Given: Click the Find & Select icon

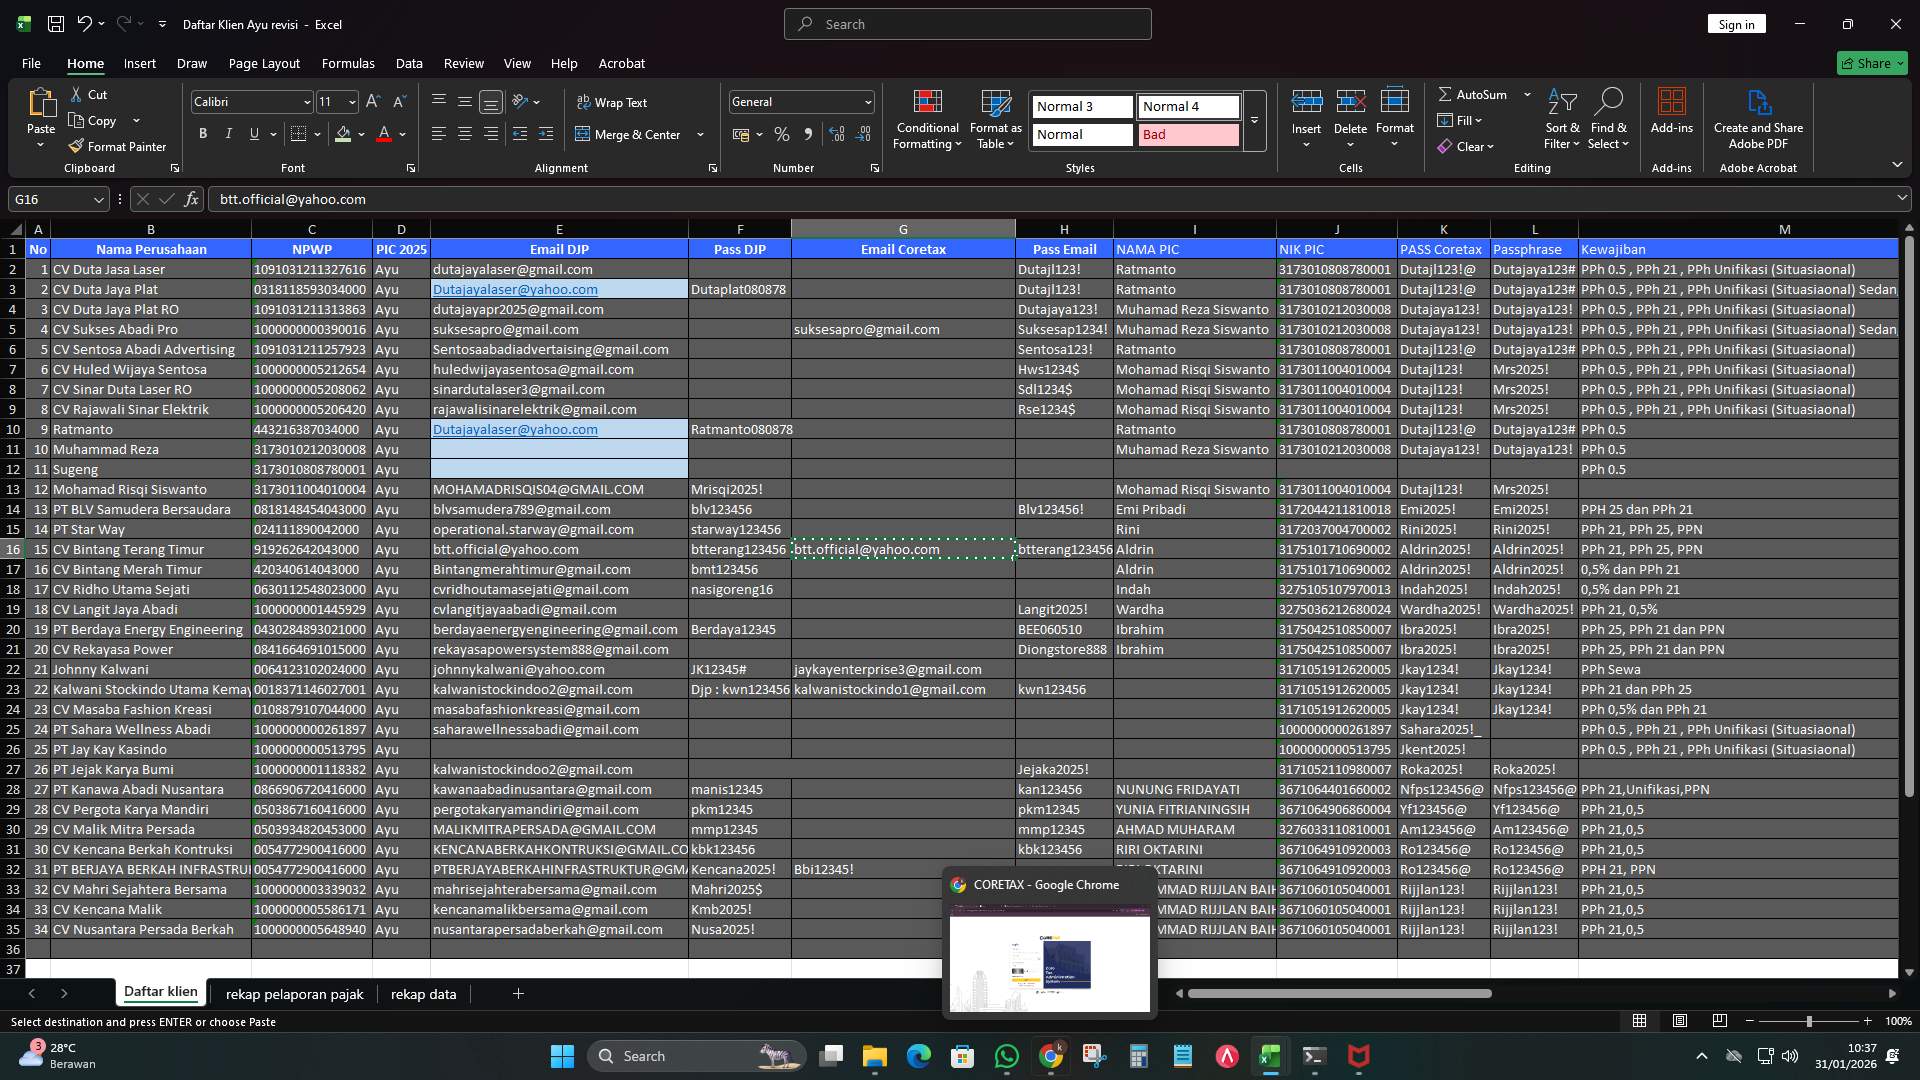Looking at the screenshot, I should (1608, 119).
